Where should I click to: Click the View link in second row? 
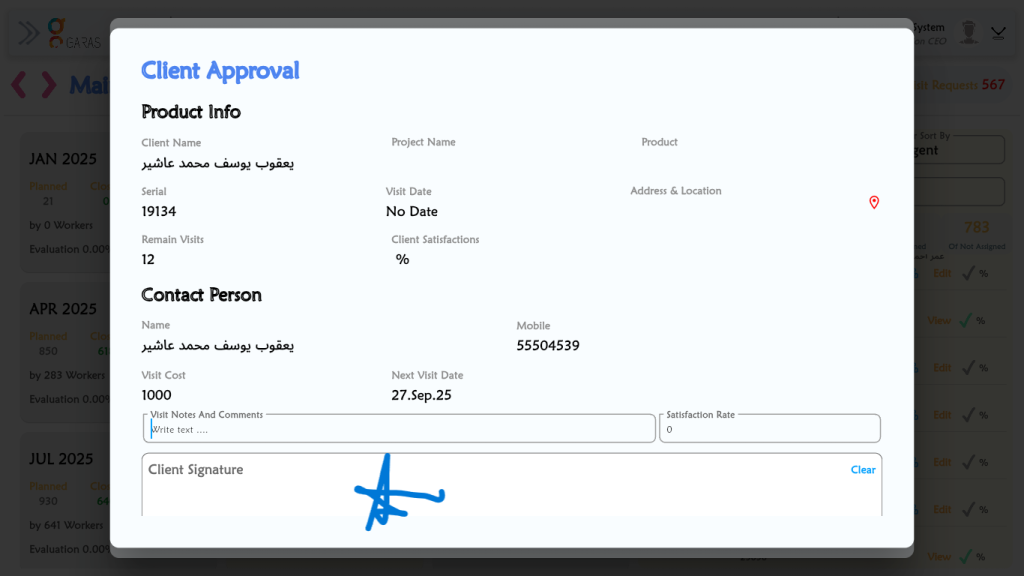click(938, 321)
